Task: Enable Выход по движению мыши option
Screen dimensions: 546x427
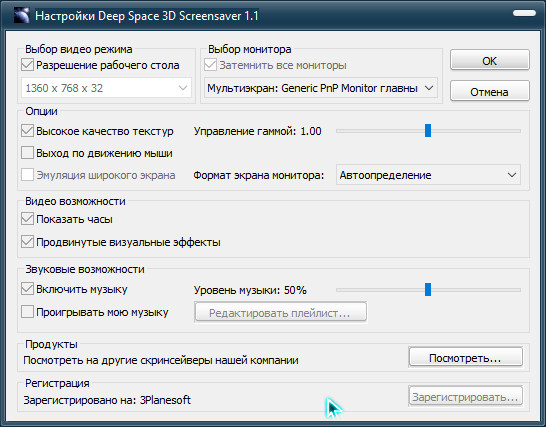Action: point(27,153)
